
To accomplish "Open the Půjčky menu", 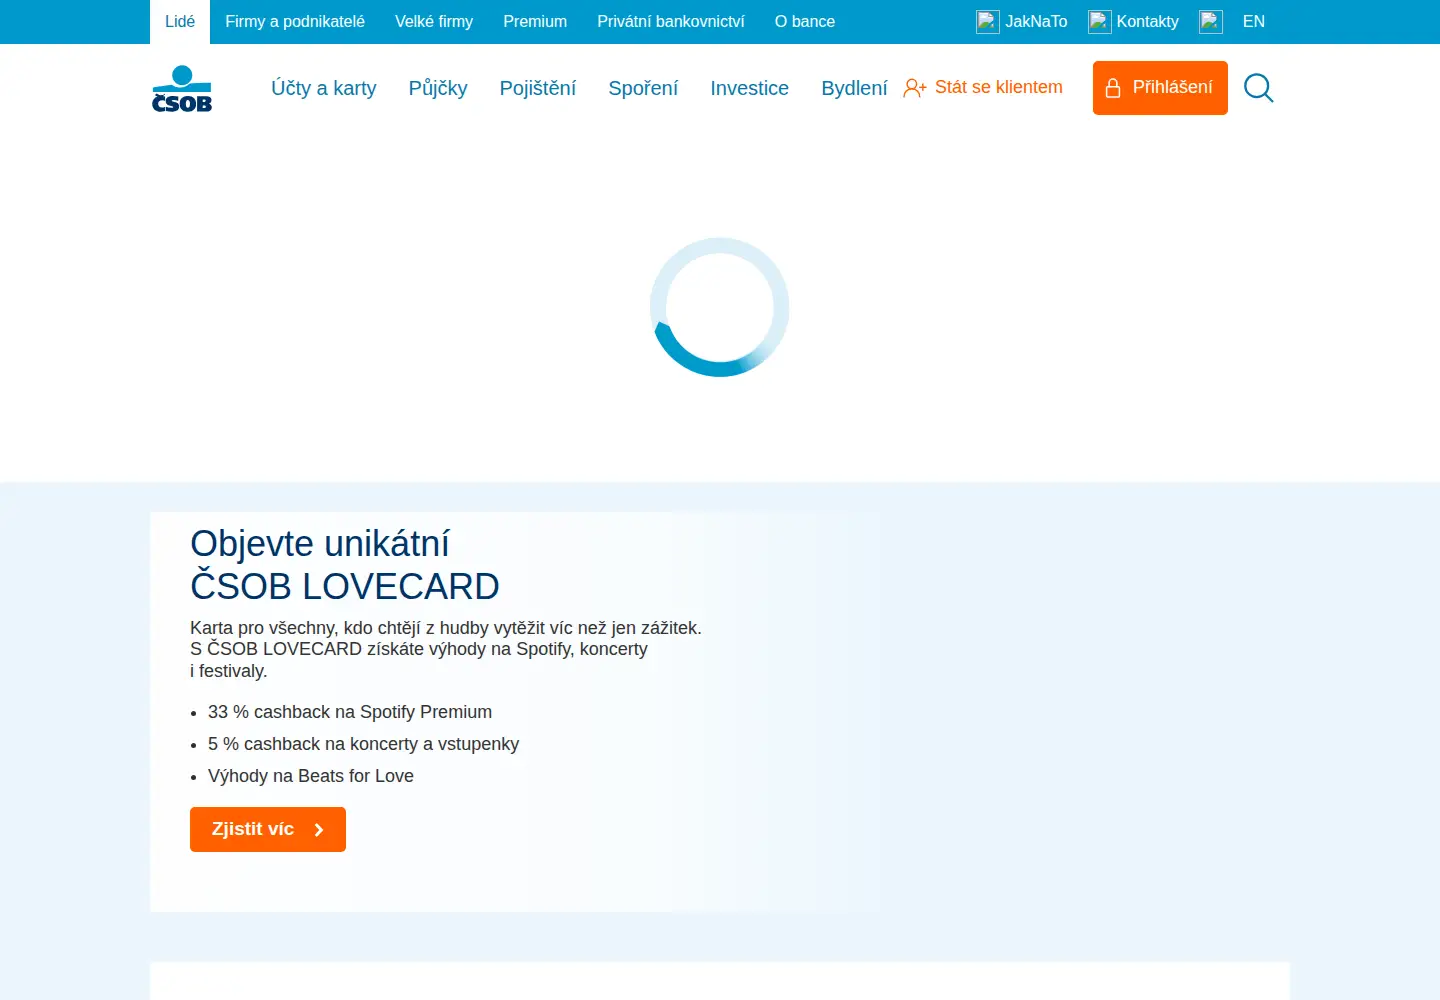I will [x=438, y=88].
